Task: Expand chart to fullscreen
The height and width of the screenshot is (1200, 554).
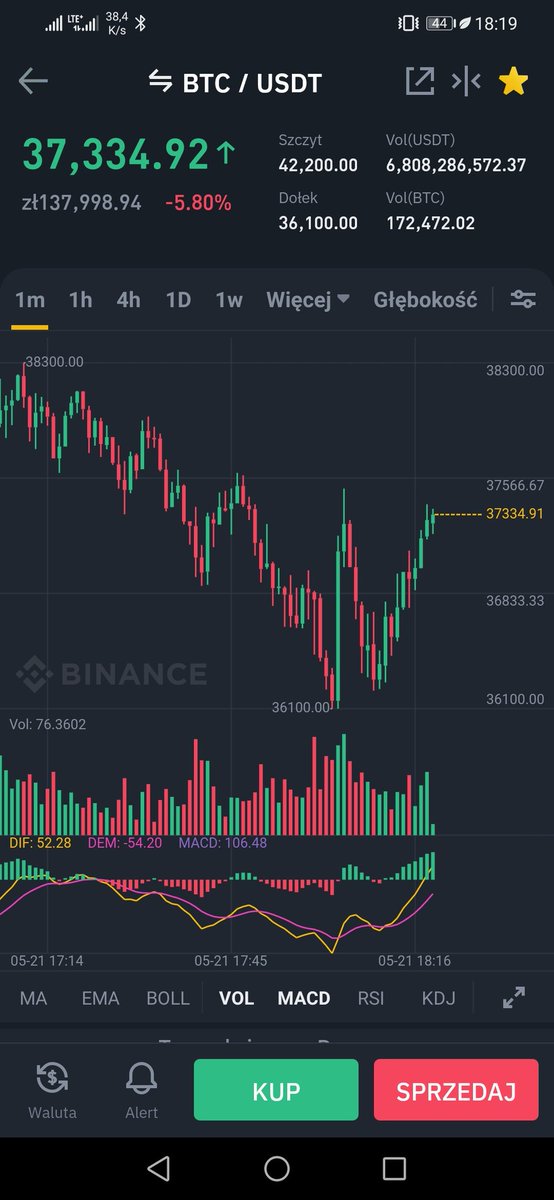Action: pos(513,997)
